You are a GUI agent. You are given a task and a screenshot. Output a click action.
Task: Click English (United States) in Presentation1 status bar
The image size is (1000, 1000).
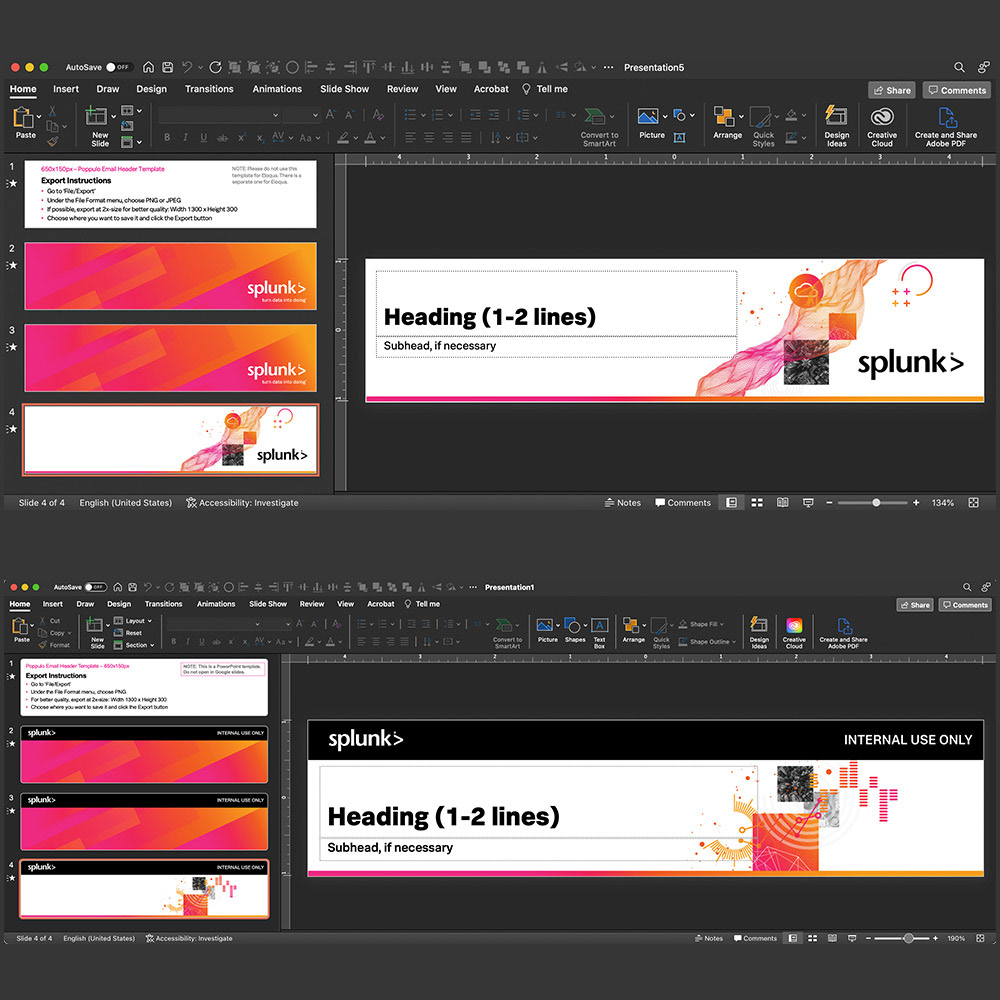tap(99, 938)
